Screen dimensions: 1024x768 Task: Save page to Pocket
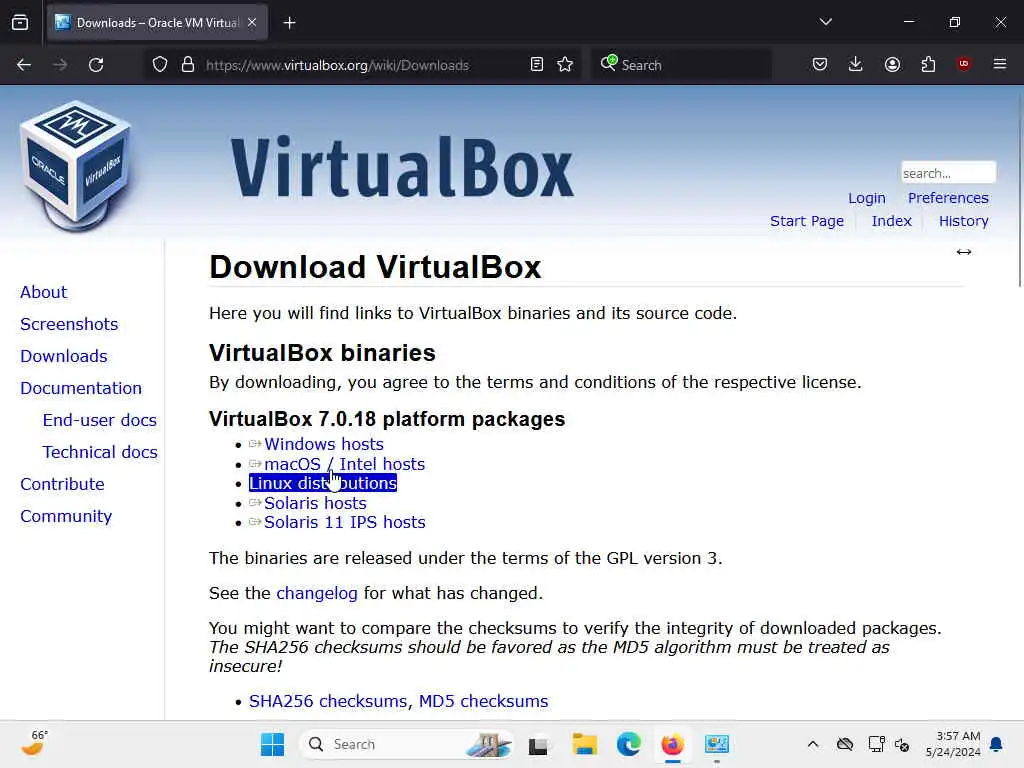[x=820, y=65]
